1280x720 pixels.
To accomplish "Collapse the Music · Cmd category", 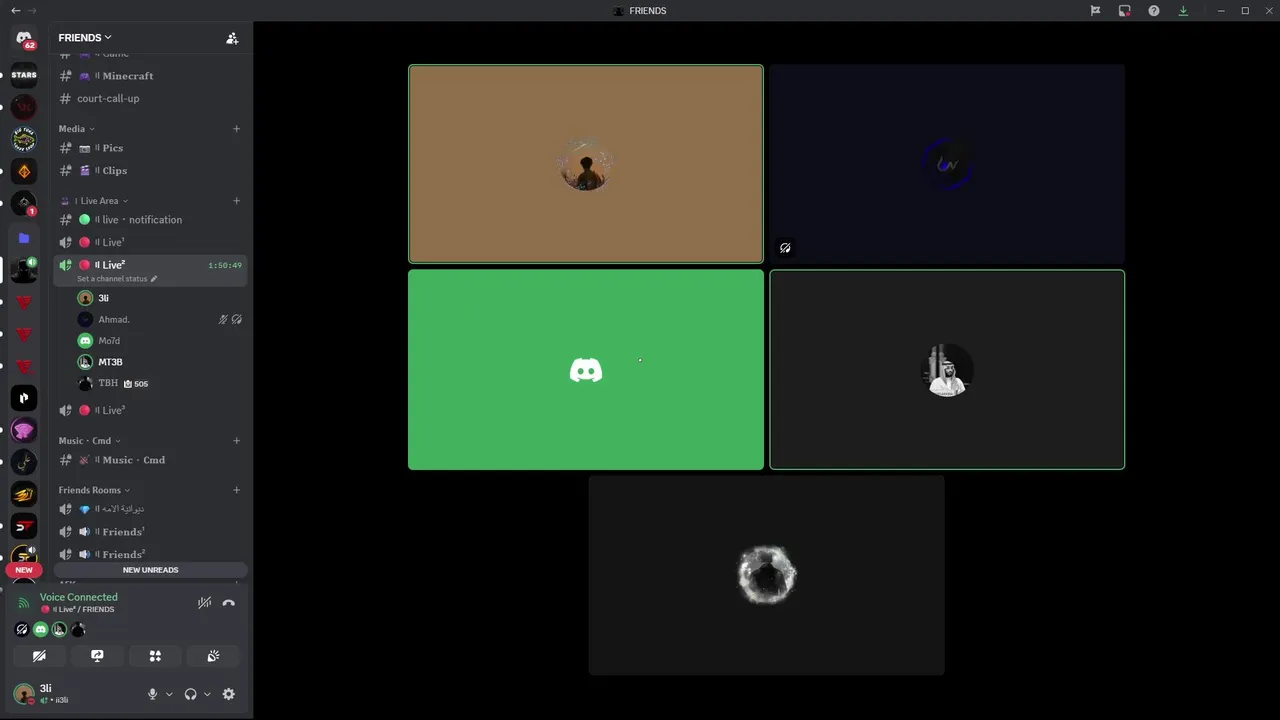I will click(89, 441).
